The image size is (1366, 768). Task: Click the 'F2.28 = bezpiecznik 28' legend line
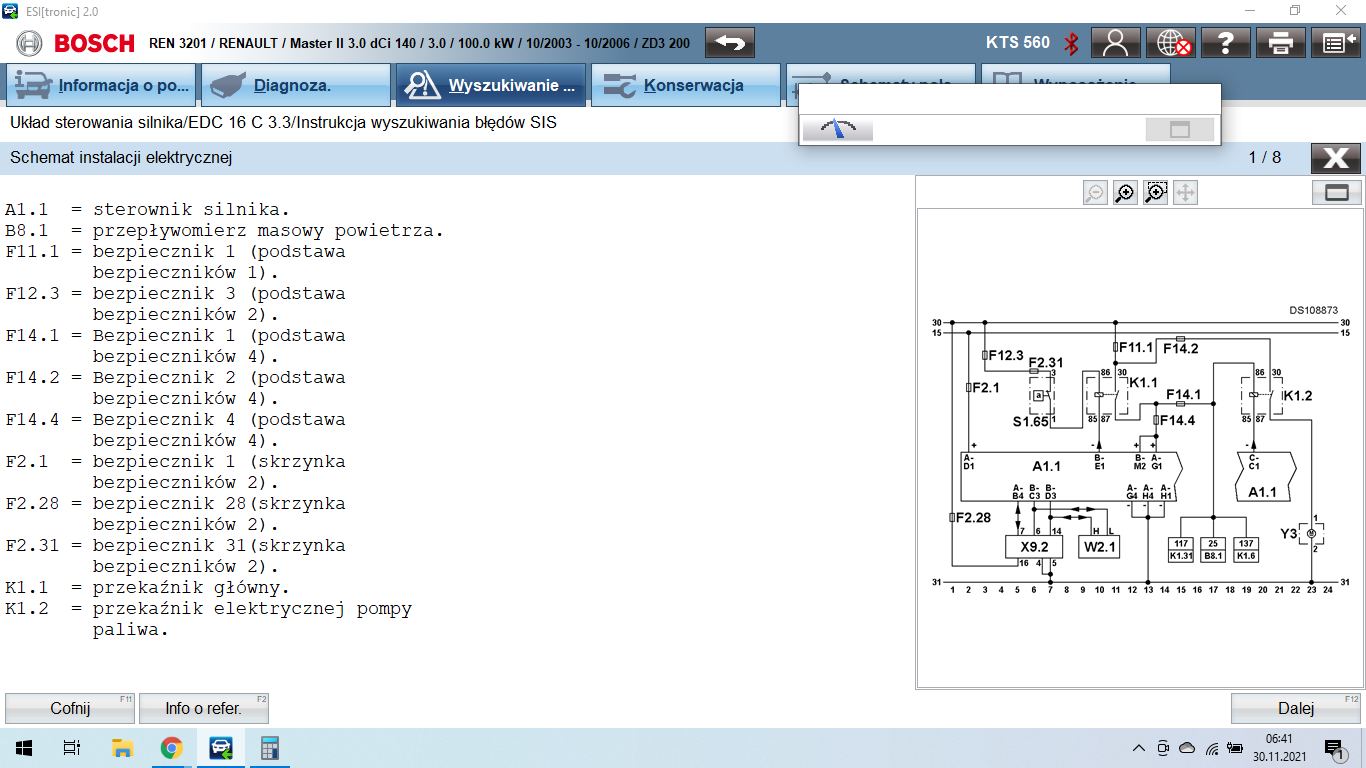(175, 504)
